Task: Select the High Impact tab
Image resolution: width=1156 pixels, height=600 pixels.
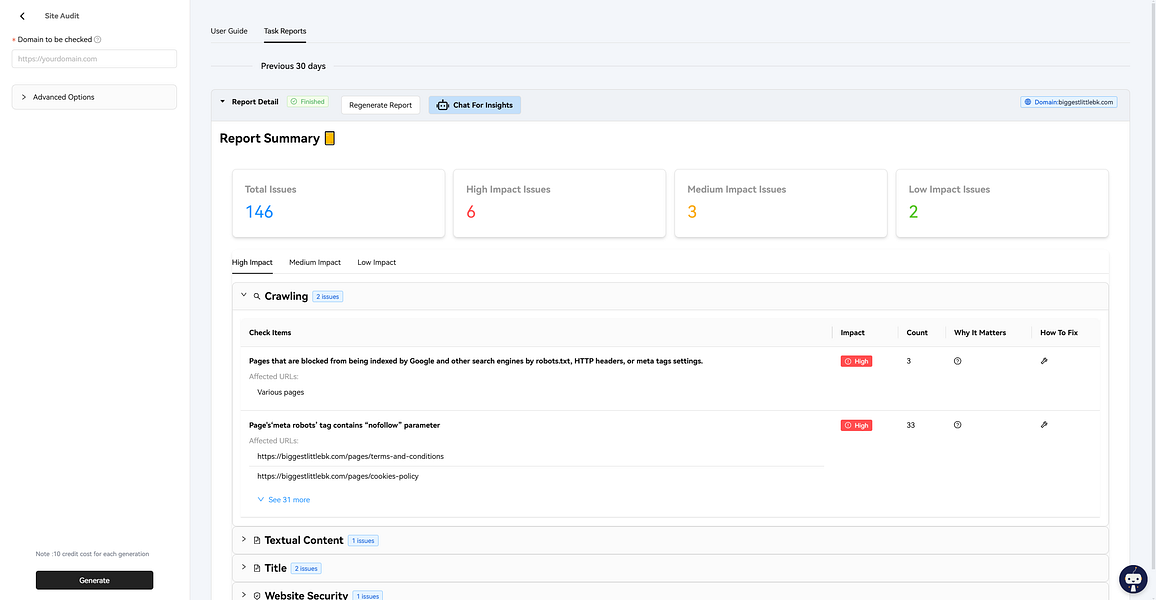Action: tap(252, 262)
